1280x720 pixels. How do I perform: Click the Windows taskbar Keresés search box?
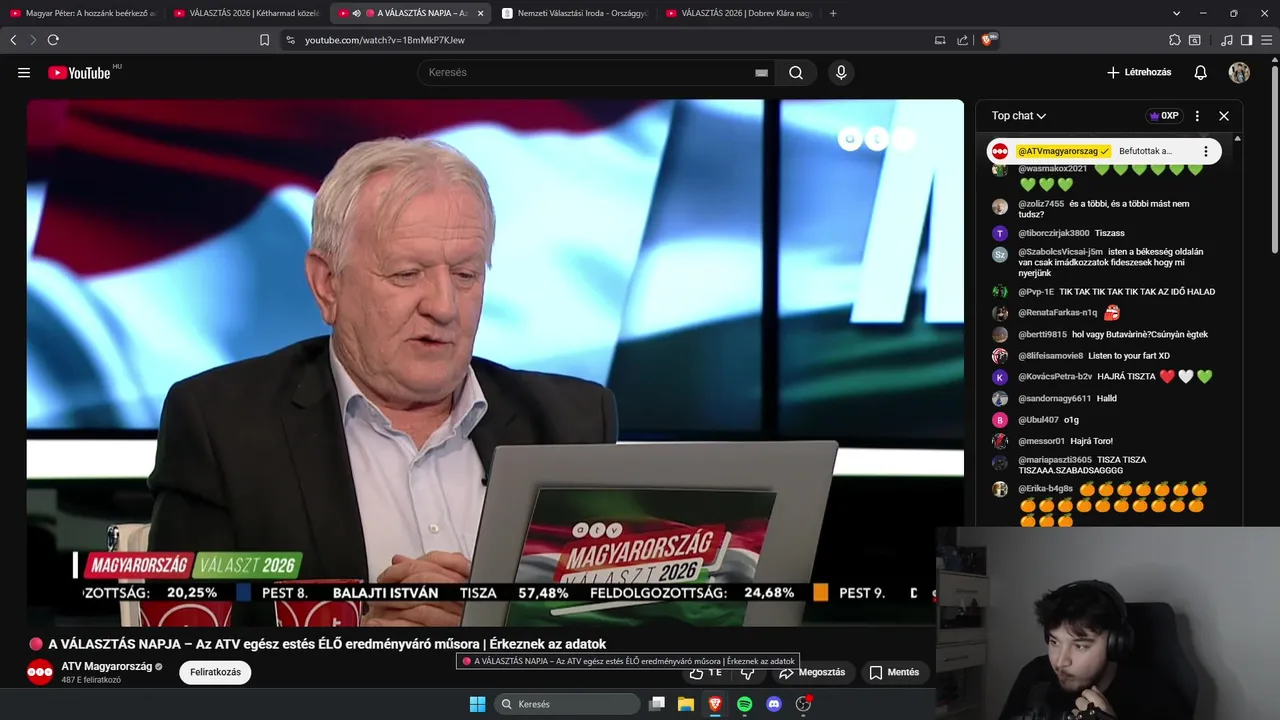(568, 704)
